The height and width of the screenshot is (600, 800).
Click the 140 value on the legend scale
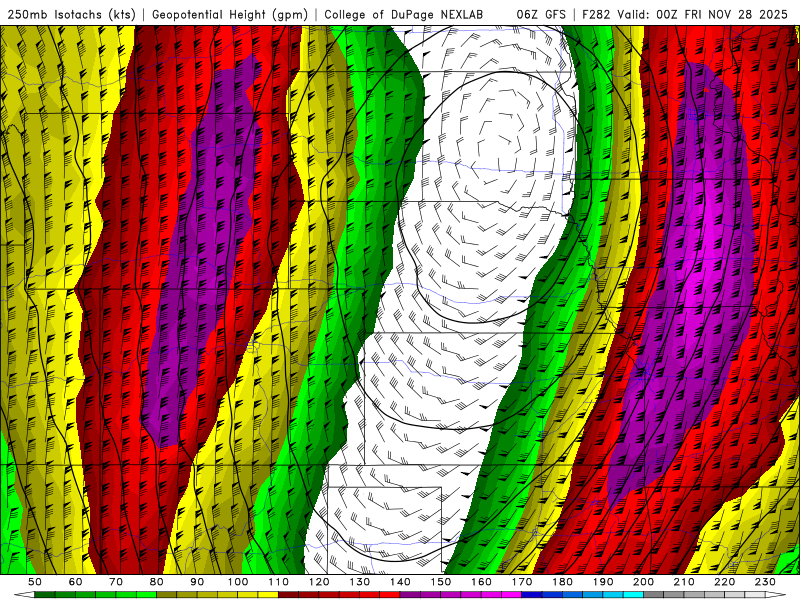400,582
